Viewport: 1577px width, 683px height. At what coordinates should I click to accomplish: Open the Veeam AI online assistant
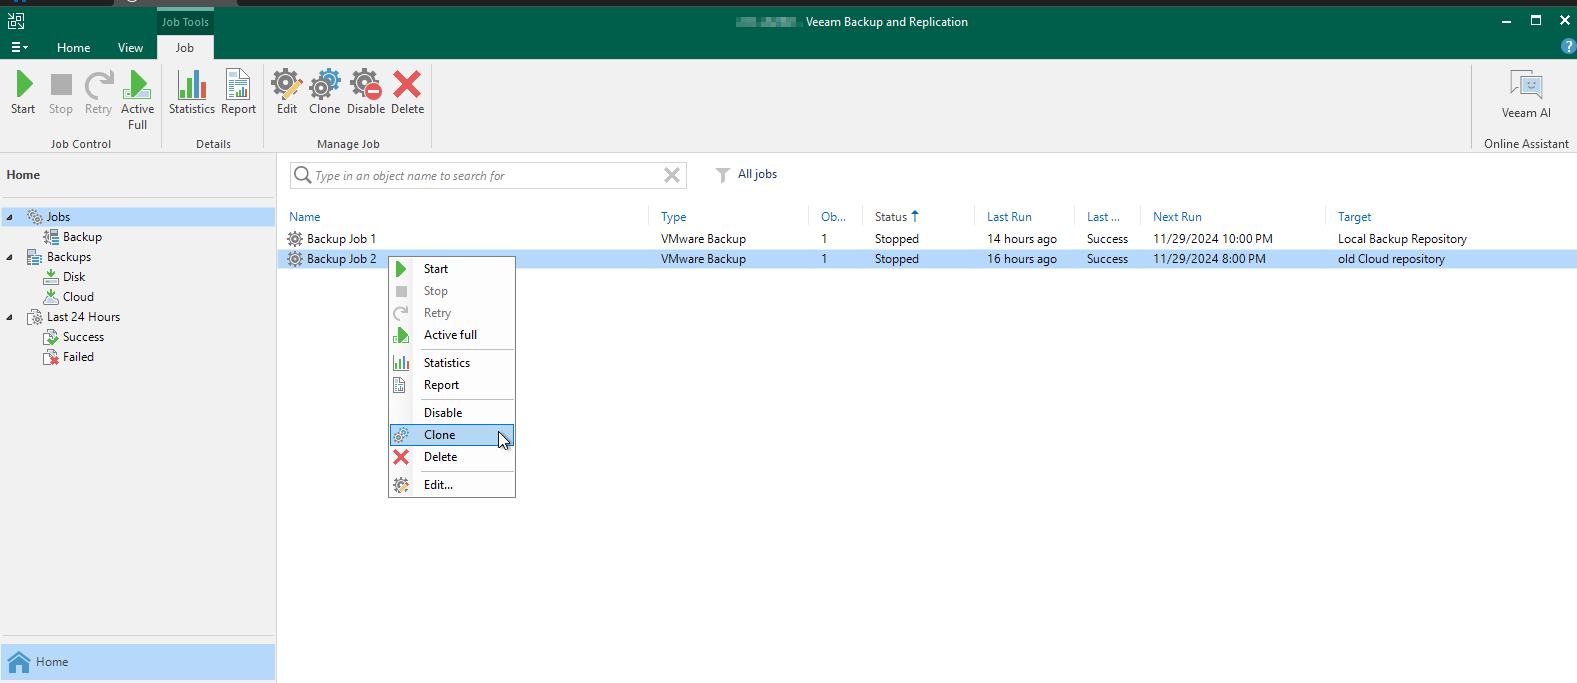point(1526,95)
